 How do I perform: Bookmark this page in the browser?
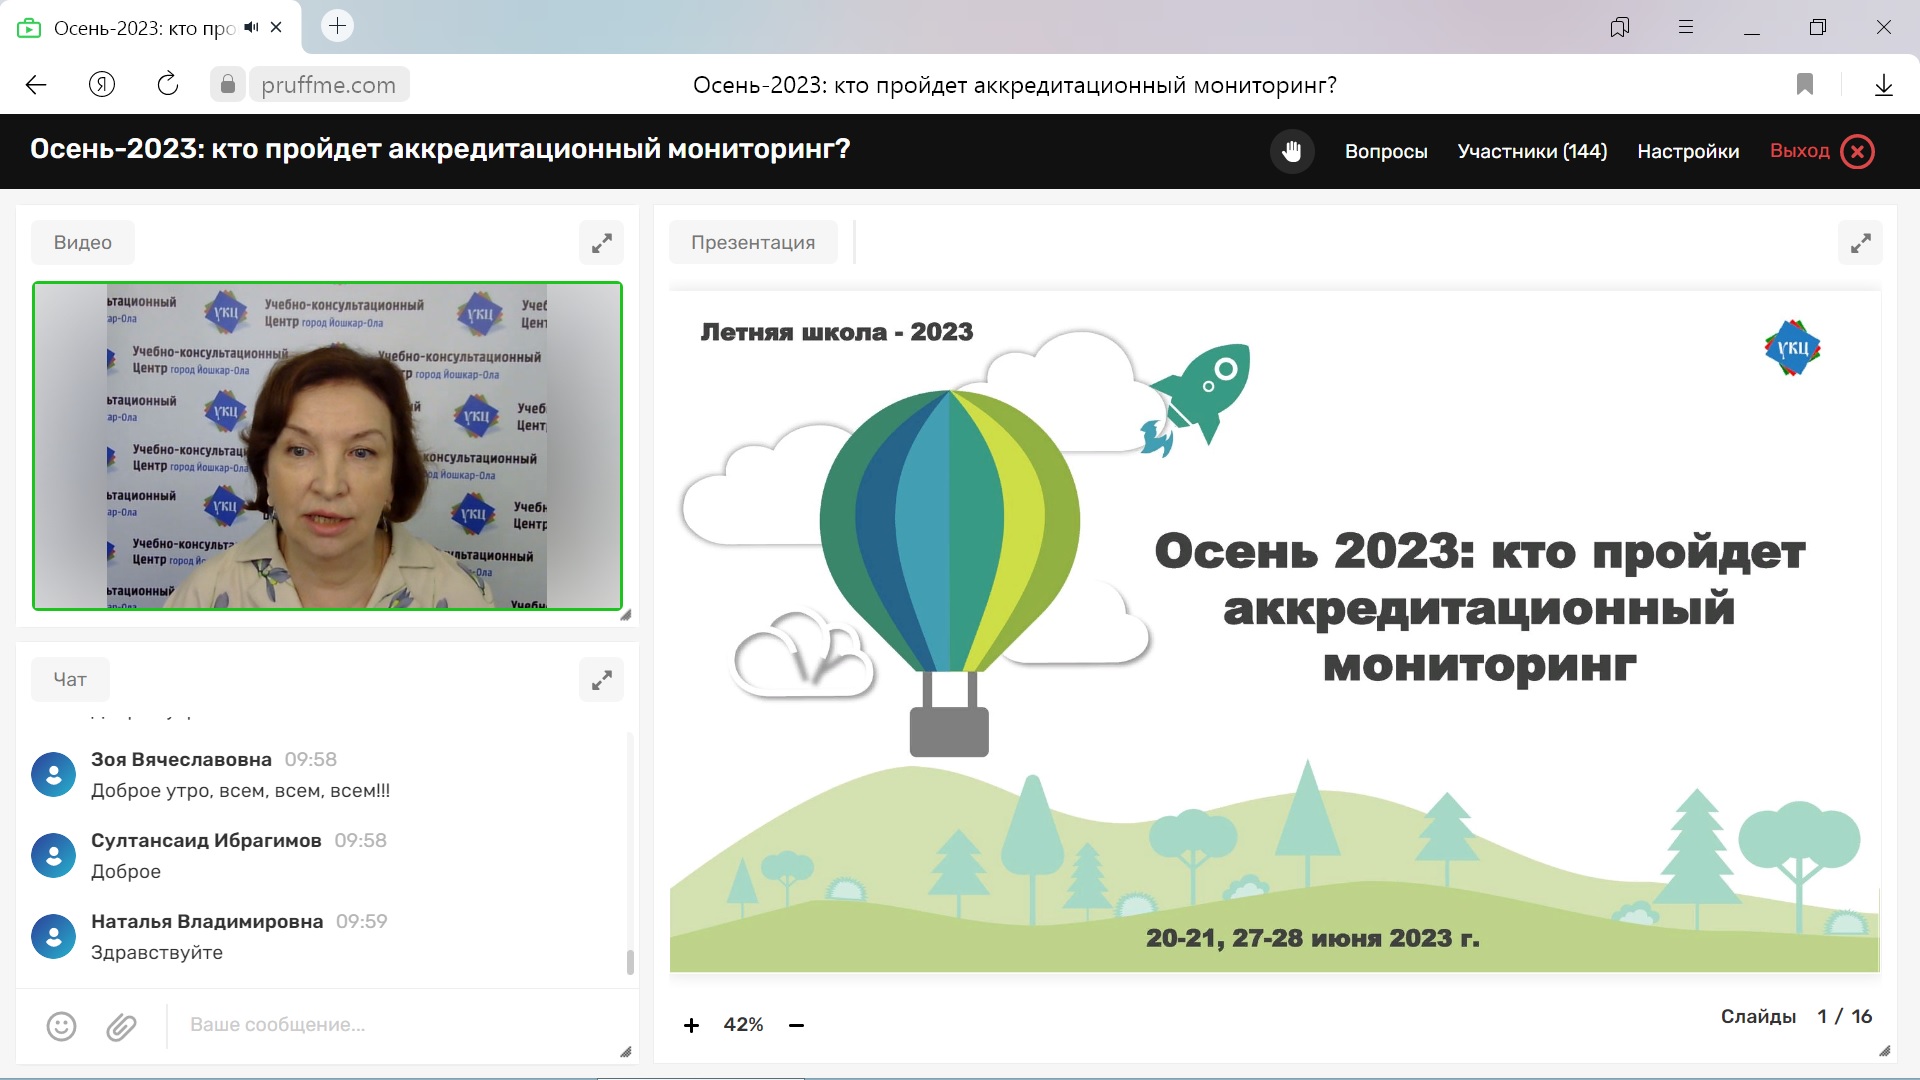tap(1804, 85)
